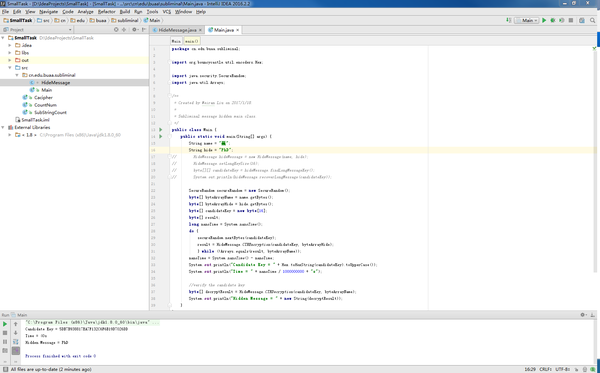Click the cursor position 16:29 in status bar

(x=530, y=369)
